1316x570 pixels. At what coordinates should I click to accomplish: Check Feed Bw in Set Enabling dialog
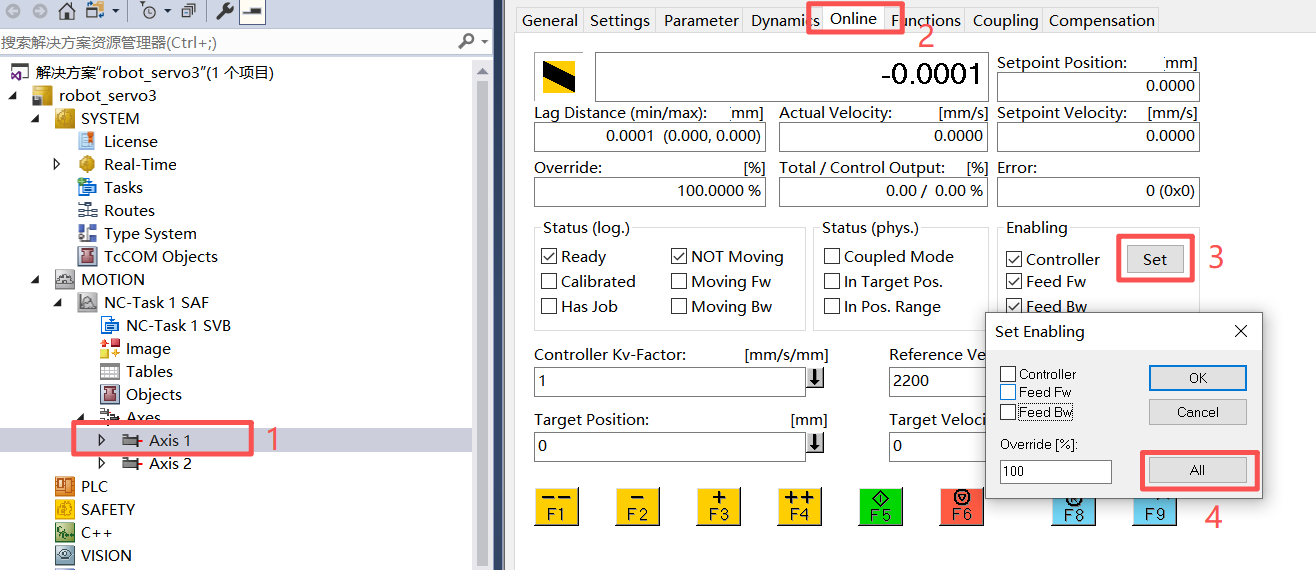pos(1008,412)
